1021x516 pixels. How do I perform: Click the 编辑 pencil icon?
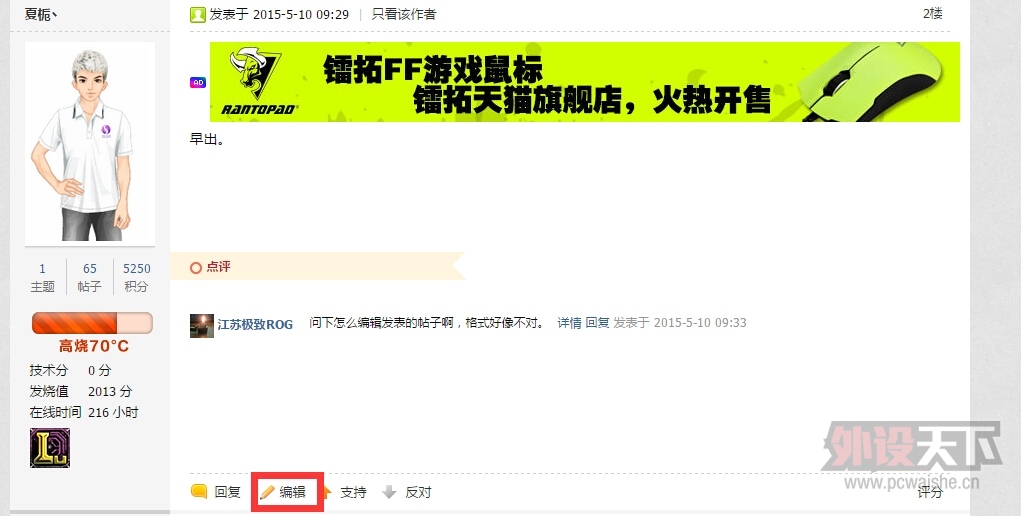coord(267,493)
